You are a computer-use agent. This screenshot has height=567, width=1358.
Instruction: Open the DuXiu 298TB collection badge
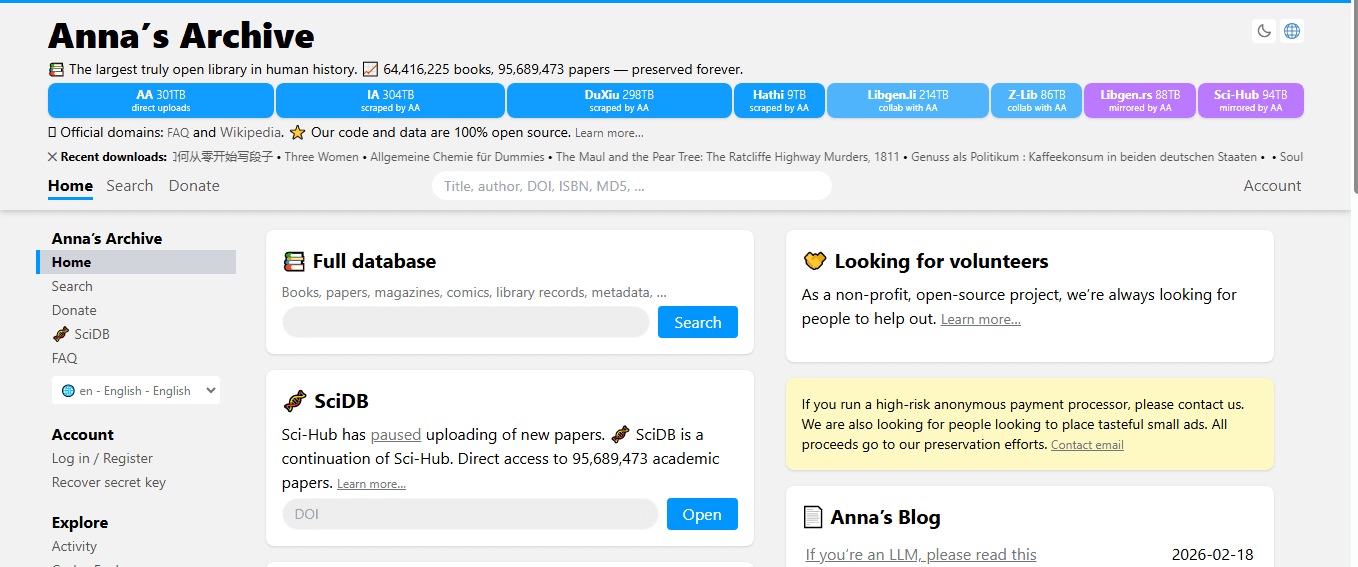pyautogui.click(x=619, y=101)
